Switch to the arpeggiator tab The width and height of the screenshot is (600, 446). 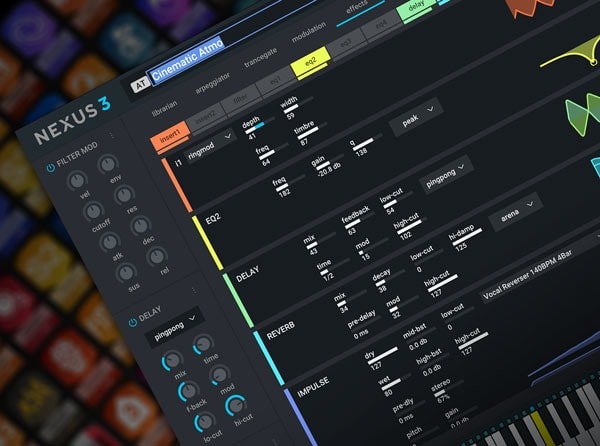[x=212, y=83]
